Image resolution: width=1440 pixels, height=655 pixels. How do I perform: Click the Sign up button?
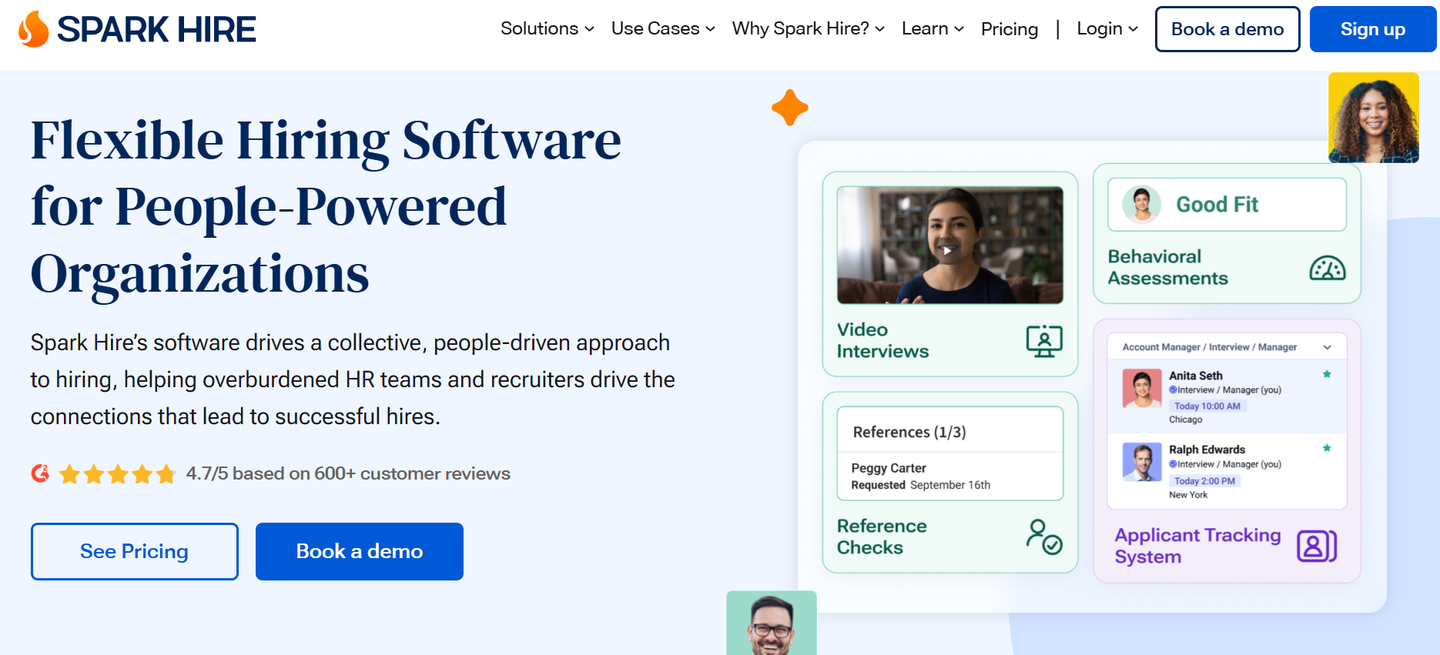click(x=1373, y=29)
